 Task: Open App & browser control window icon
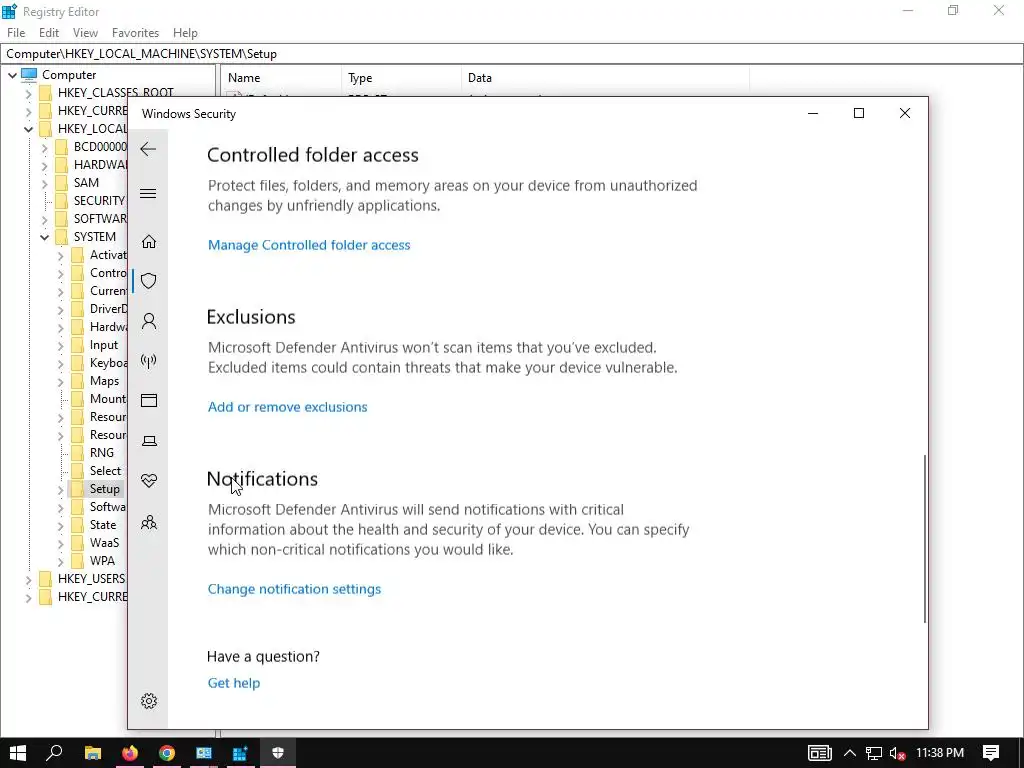click(149, 400)
